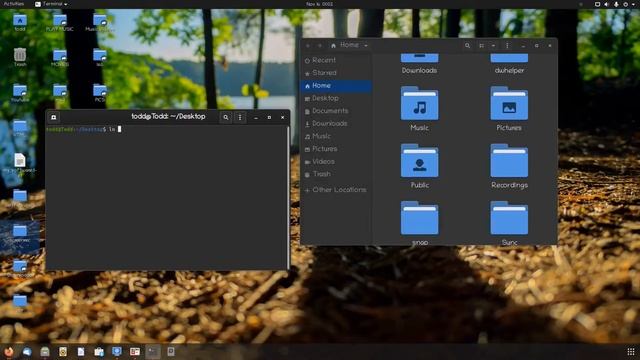Select the Public folder icon
Screen dimensions: 640x360
tap(420, 161)
